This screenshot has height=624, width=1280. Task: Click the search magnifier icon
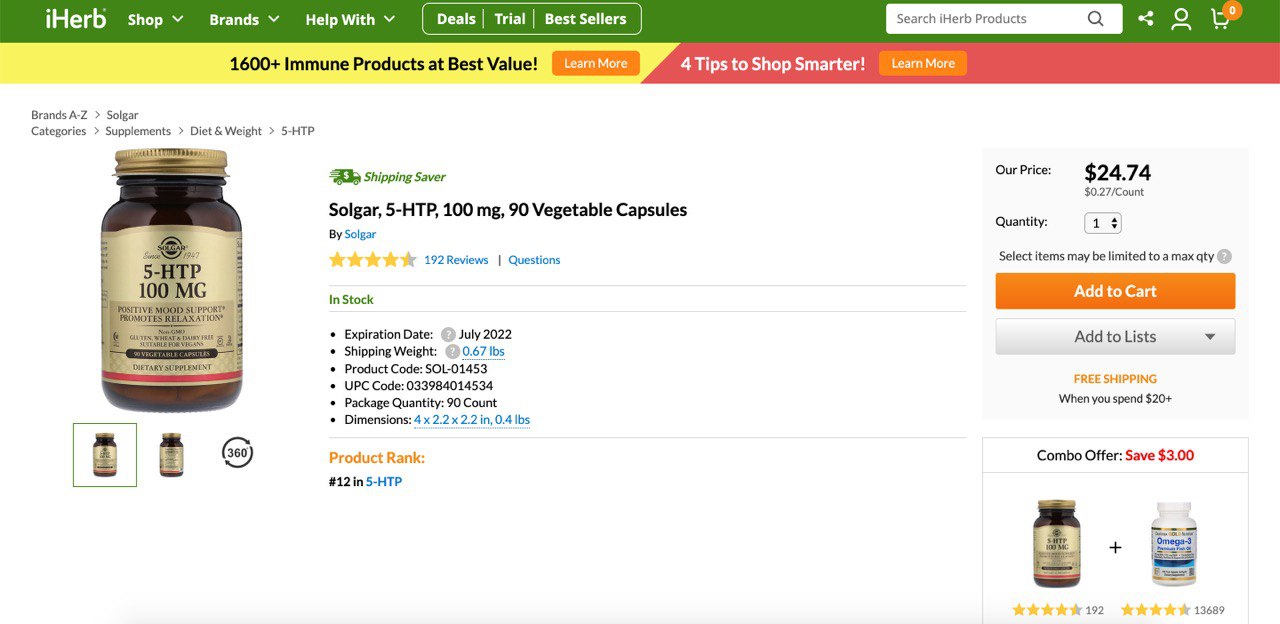[x=1096, y=19]
